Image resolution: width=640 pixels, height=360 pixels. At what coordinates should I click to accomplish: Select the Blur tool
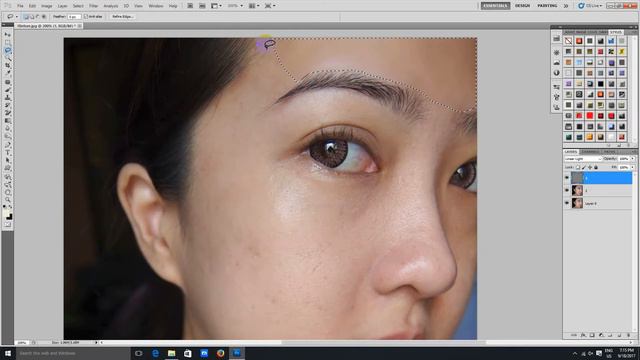pyautogui.click(x=8, y=128)
